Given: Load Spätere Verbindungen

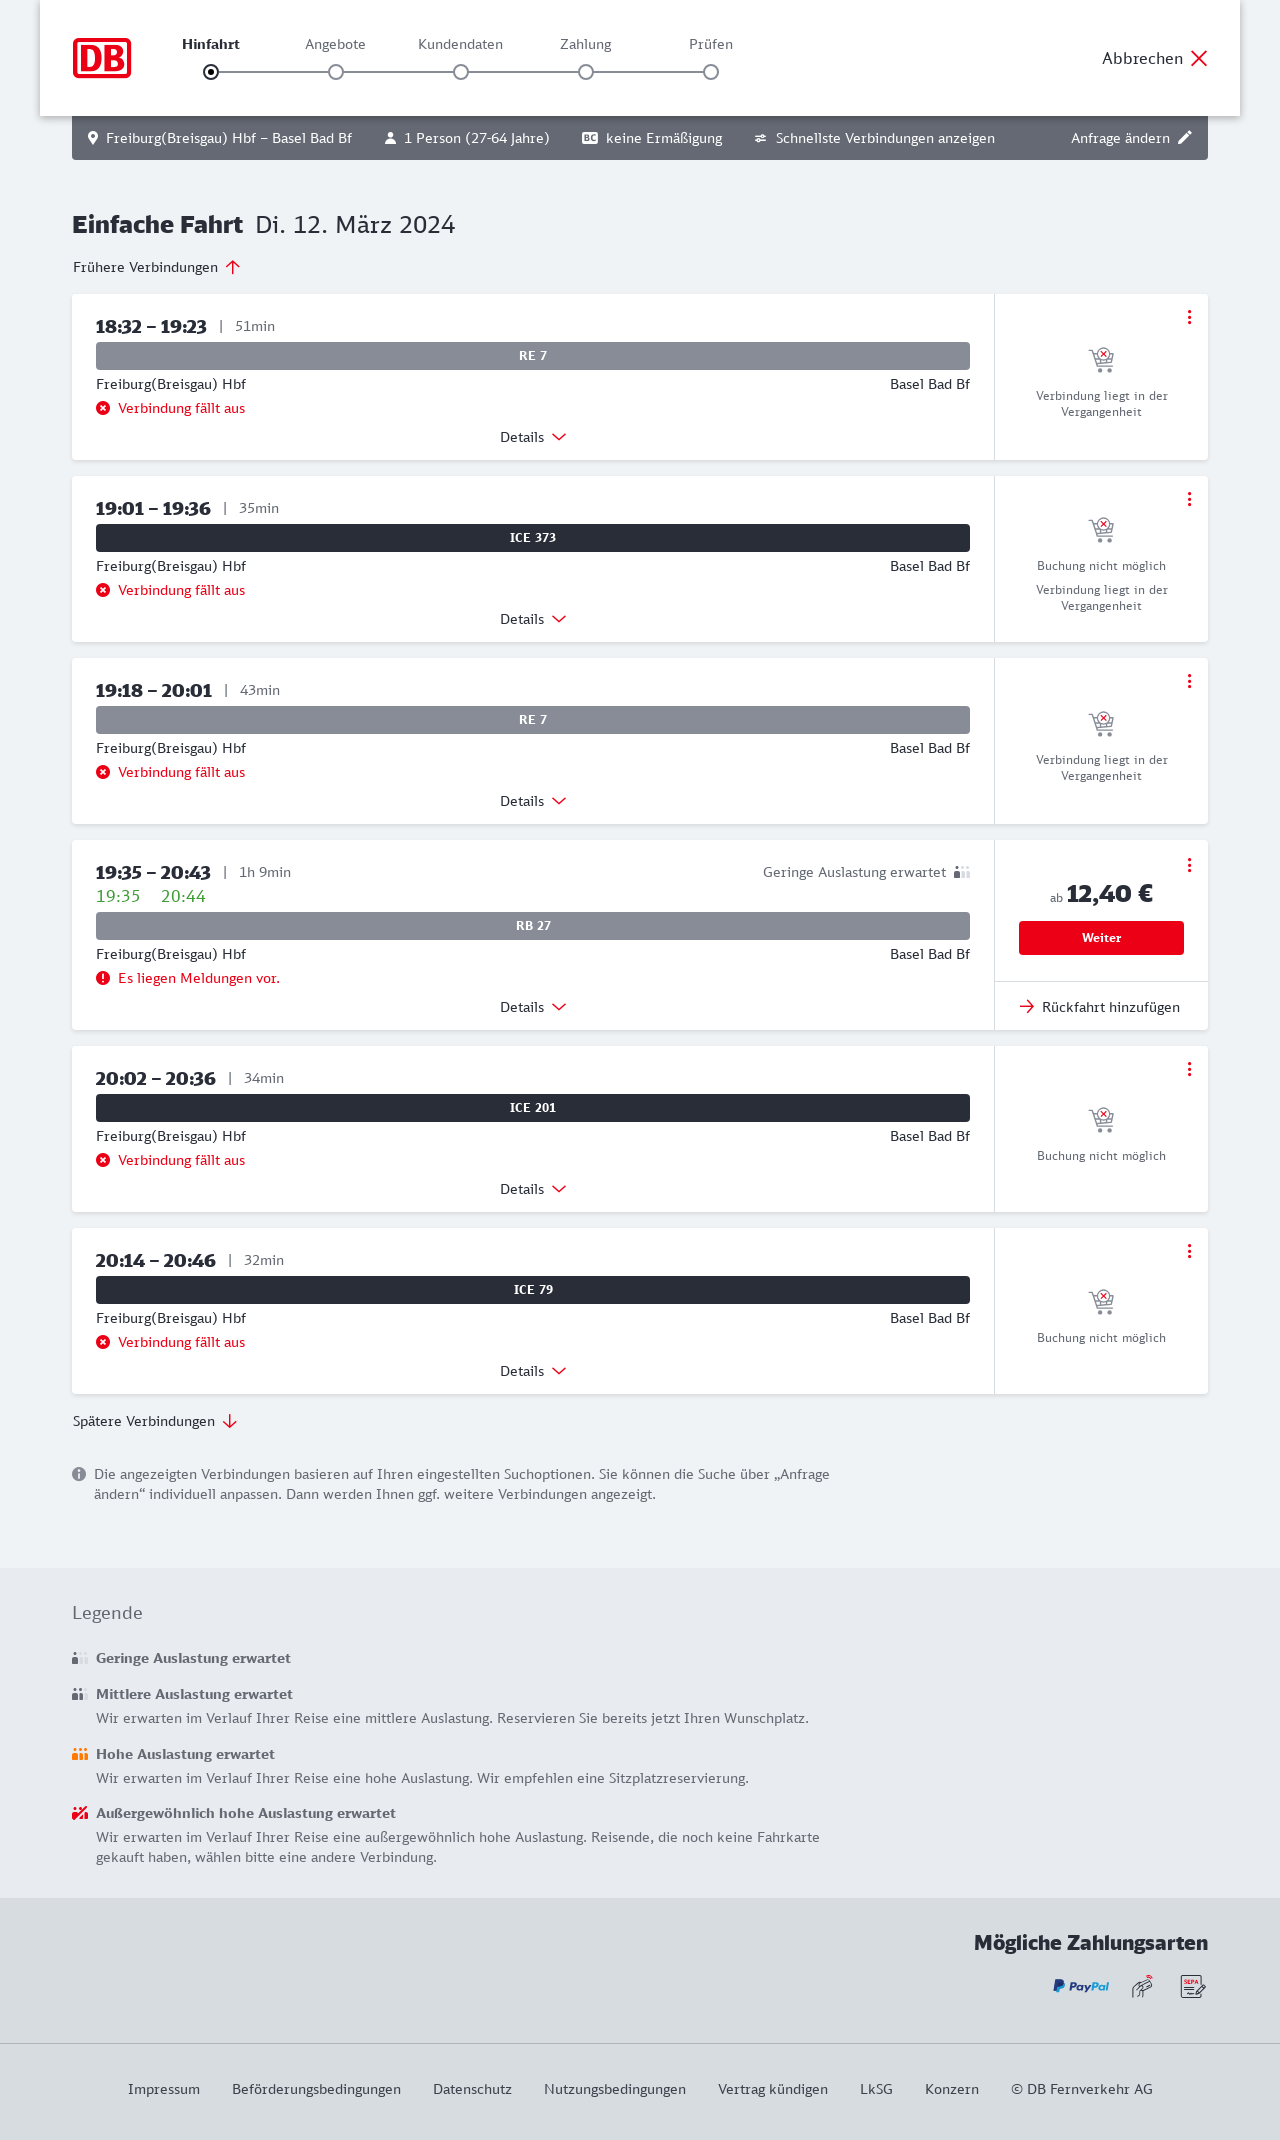Looking at the screenshot, I should (155, 1421).
